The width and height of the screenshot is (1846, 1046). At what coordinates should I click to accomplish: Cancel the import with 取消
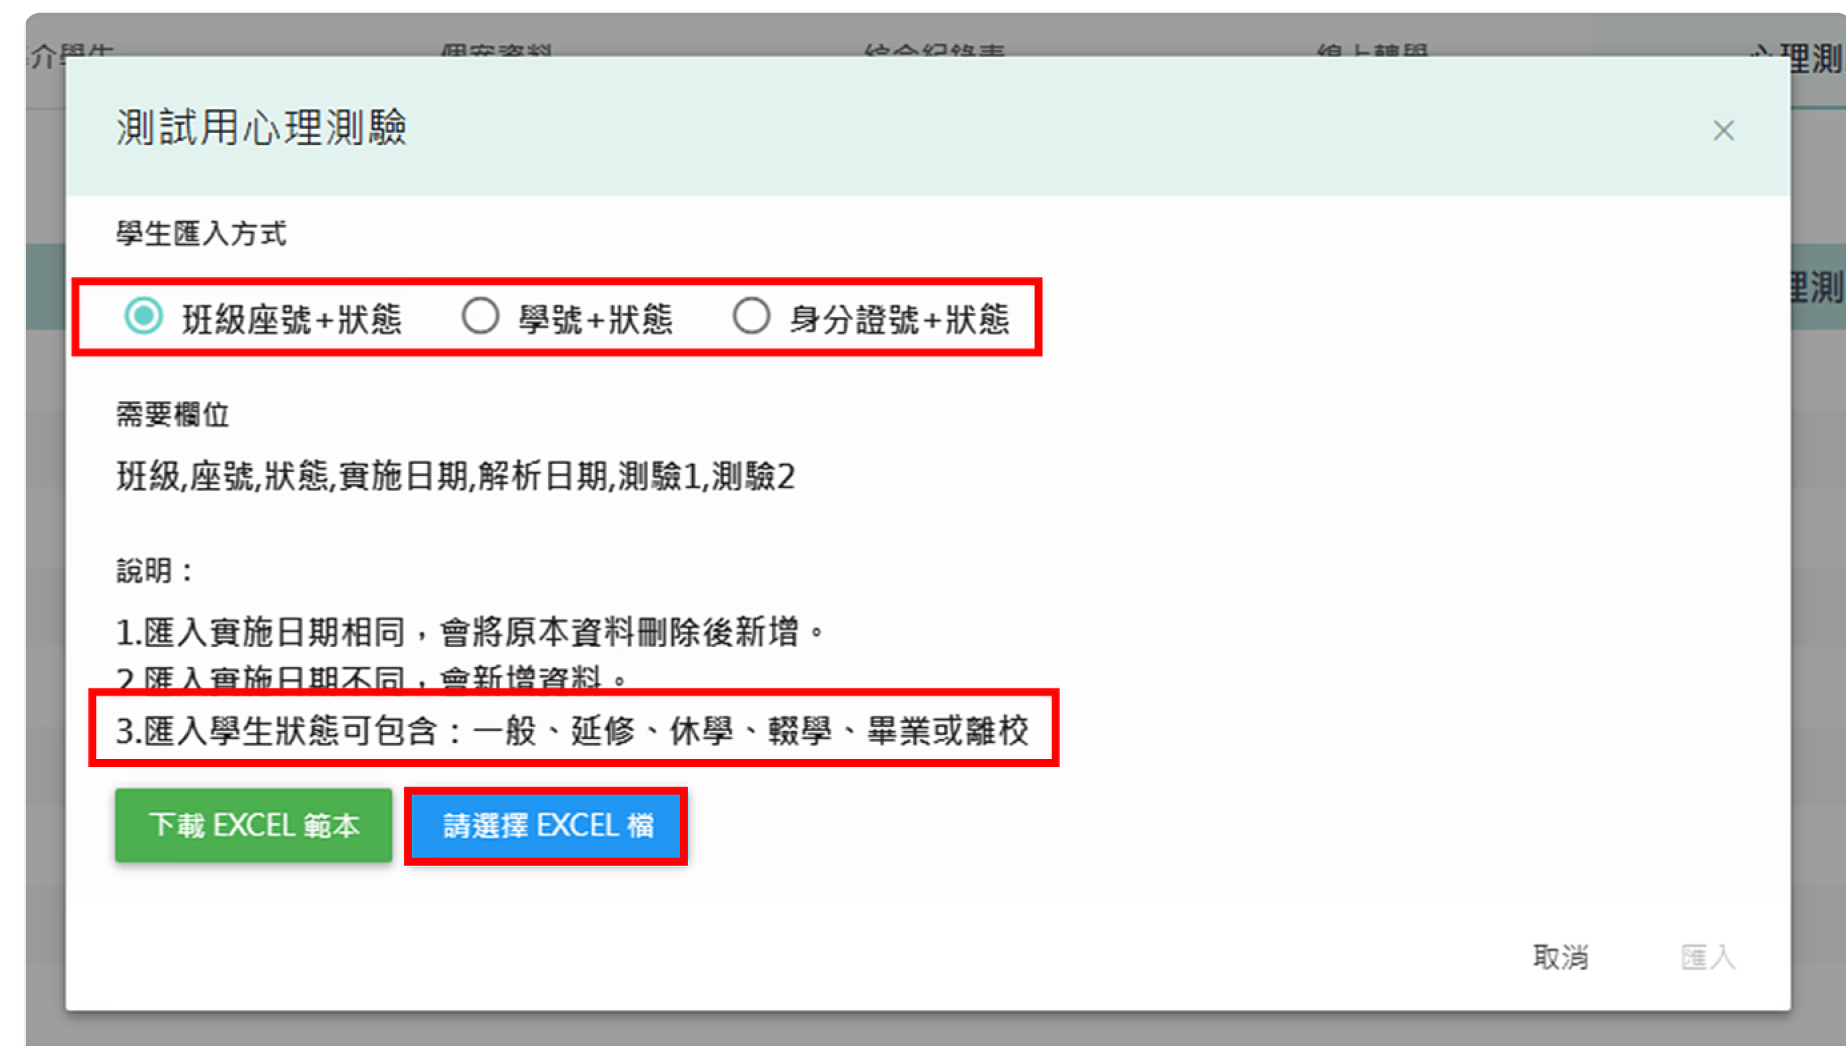pyautogui.click(x=1560, y=957)
